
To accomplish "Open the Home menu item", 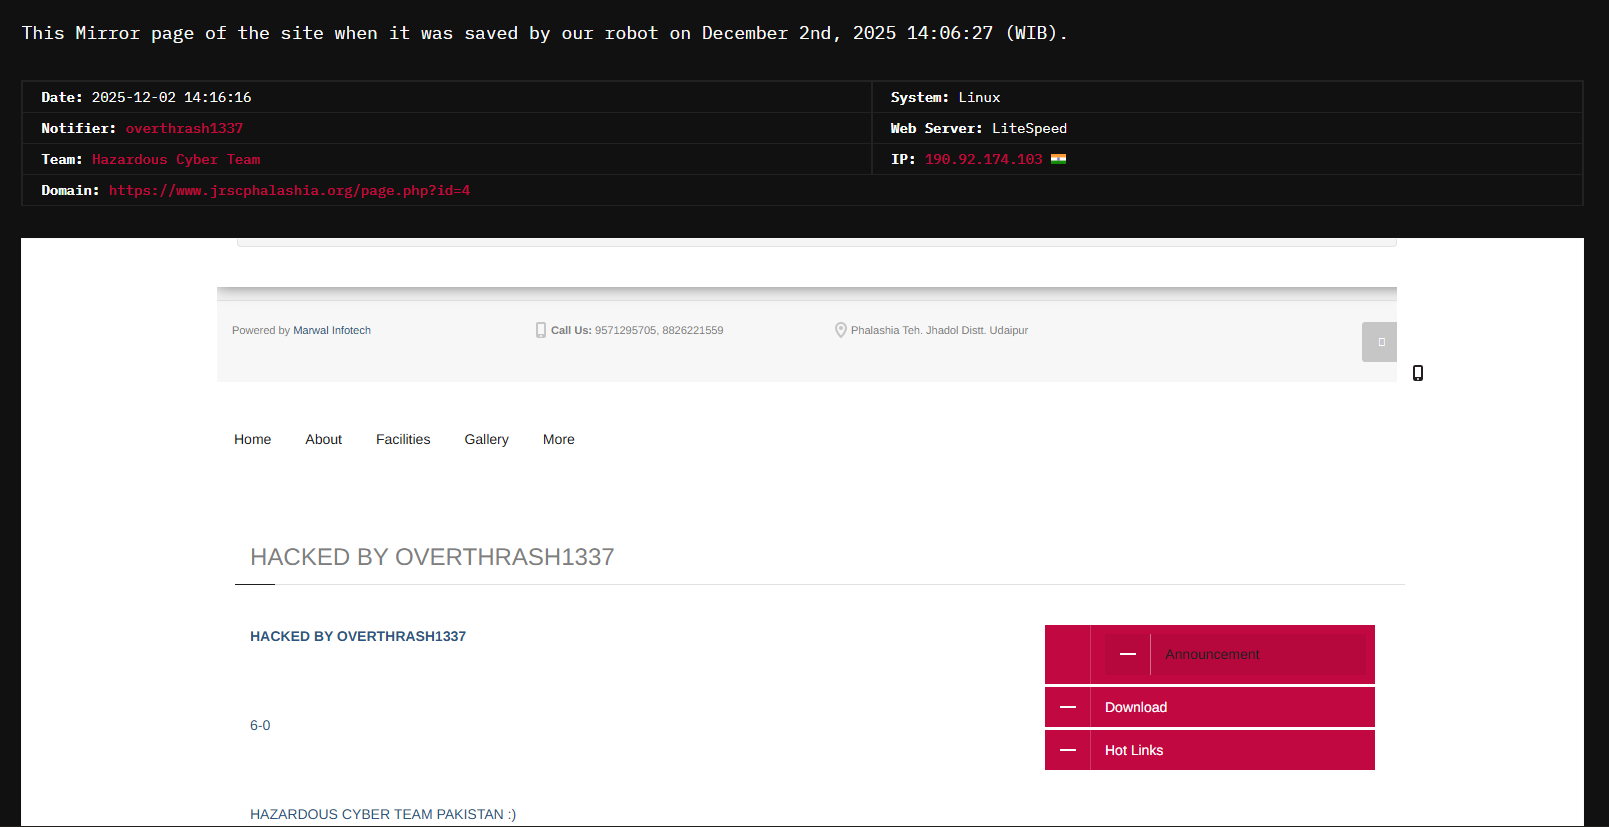I will (x=252, y=439).
